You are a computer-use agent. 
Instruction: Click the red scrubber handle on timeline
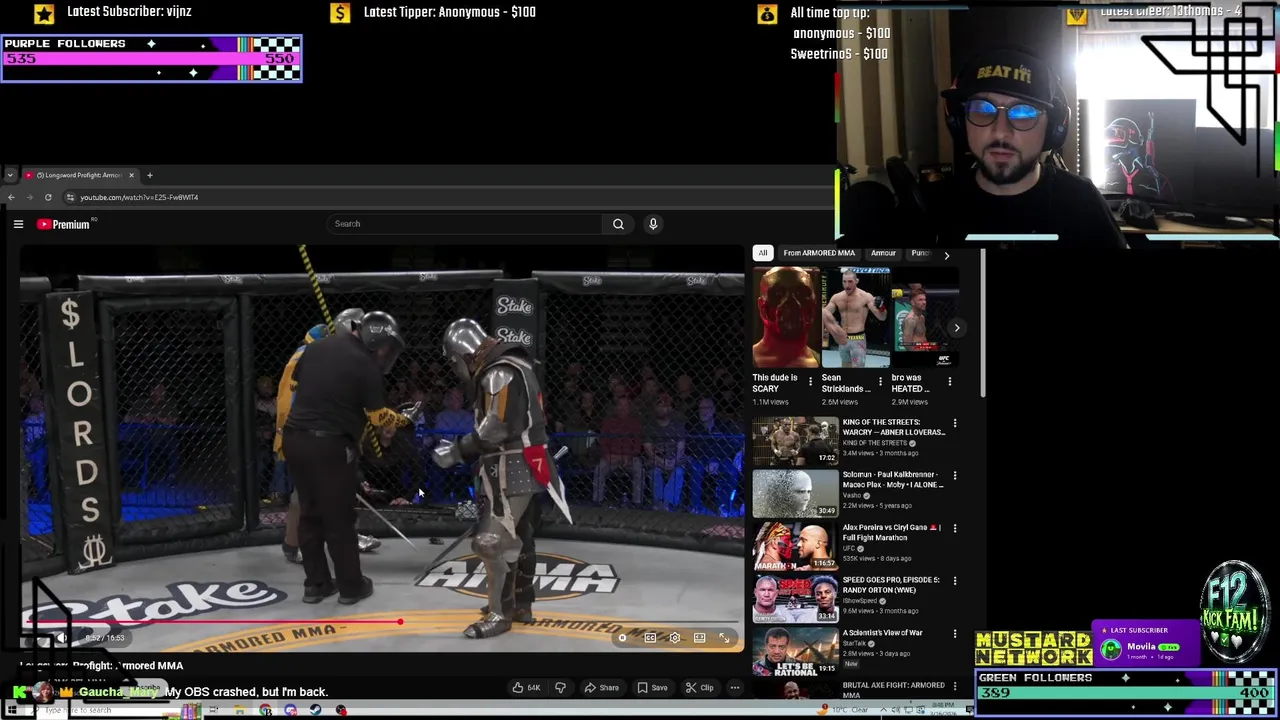pos(400,622)
